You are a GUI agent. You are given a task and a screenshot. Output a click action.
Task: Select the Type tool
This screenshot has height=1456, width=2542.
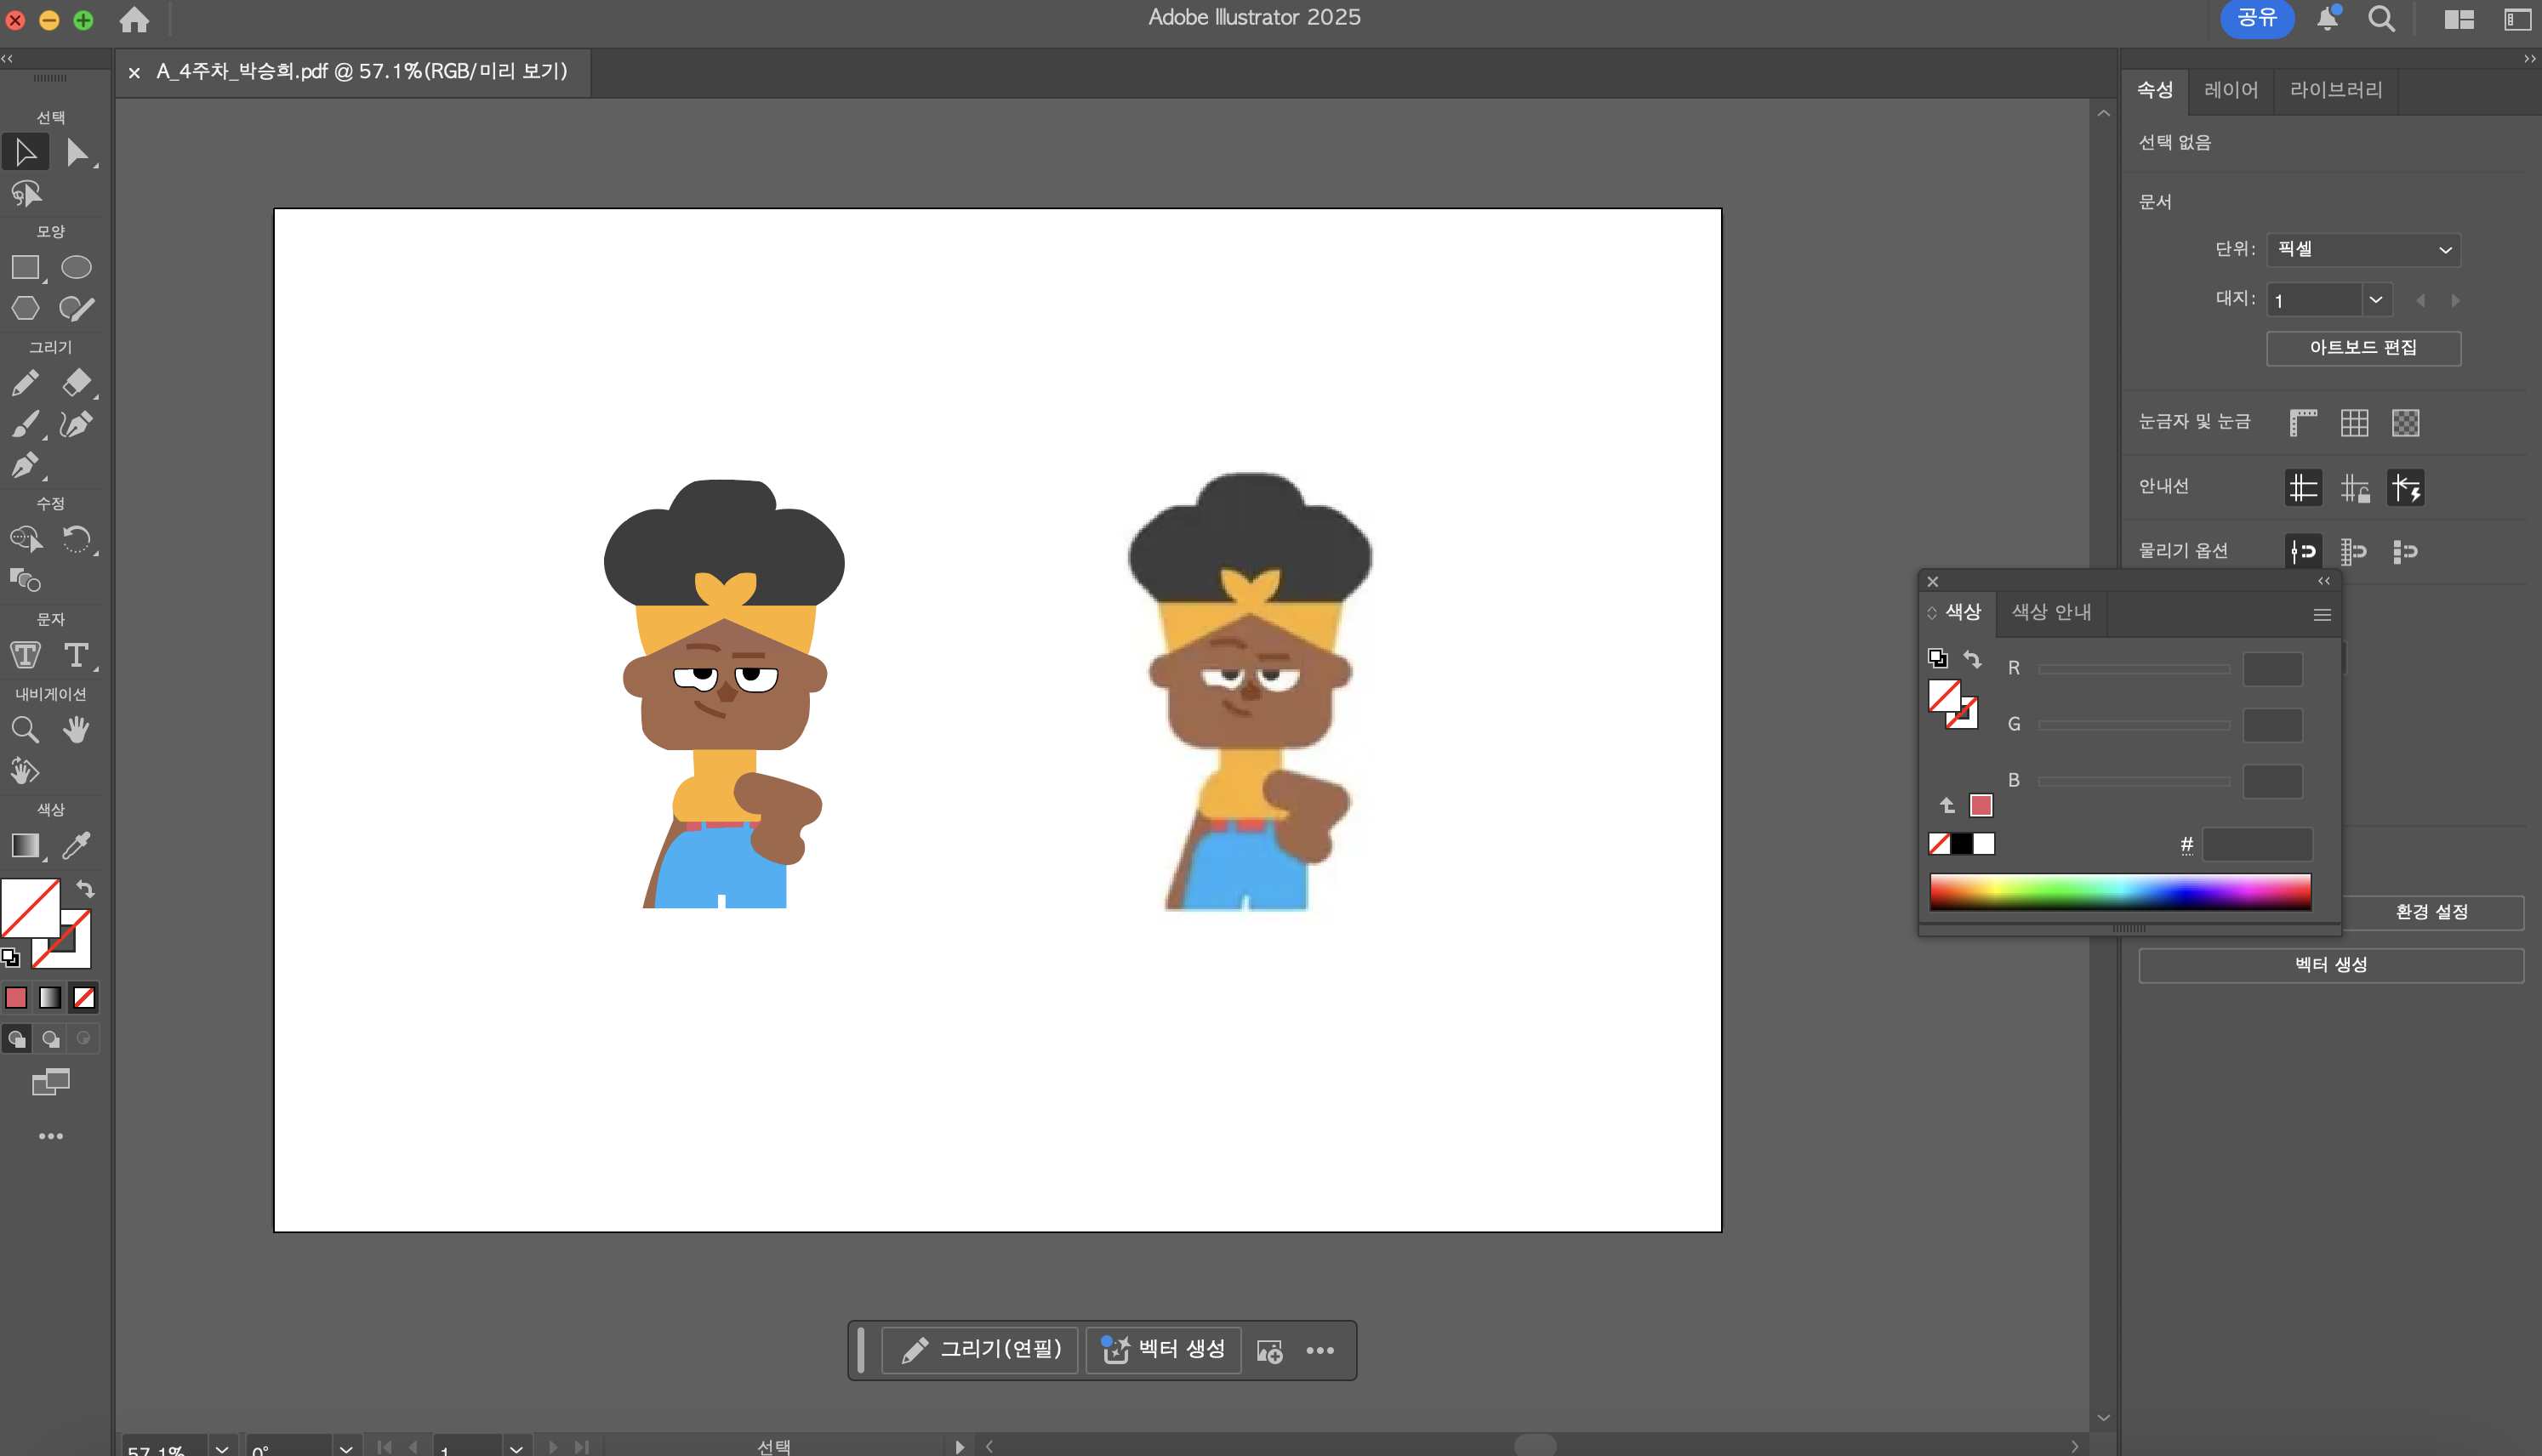pos(76,655)
